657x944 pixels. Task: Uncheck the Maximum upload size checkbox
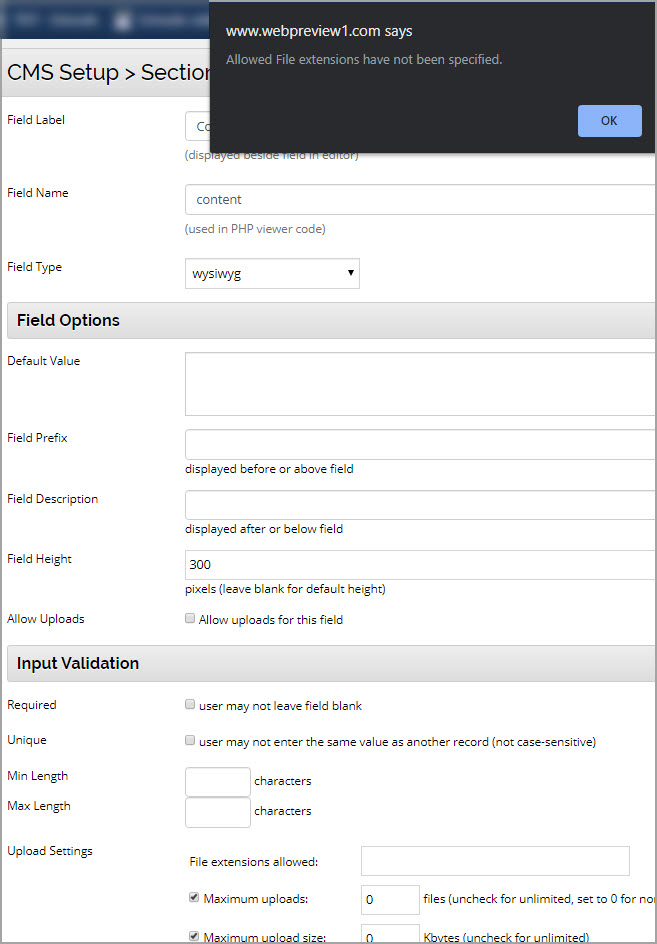194,936
